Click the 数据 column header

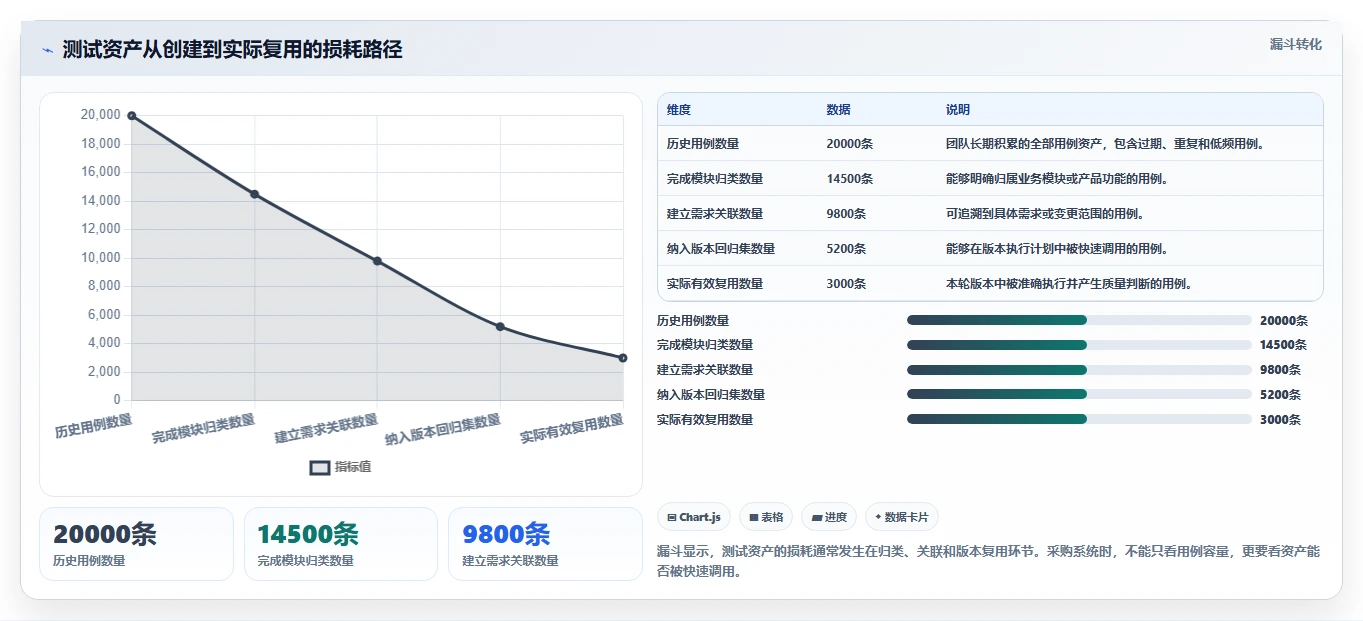pos(838,110)
